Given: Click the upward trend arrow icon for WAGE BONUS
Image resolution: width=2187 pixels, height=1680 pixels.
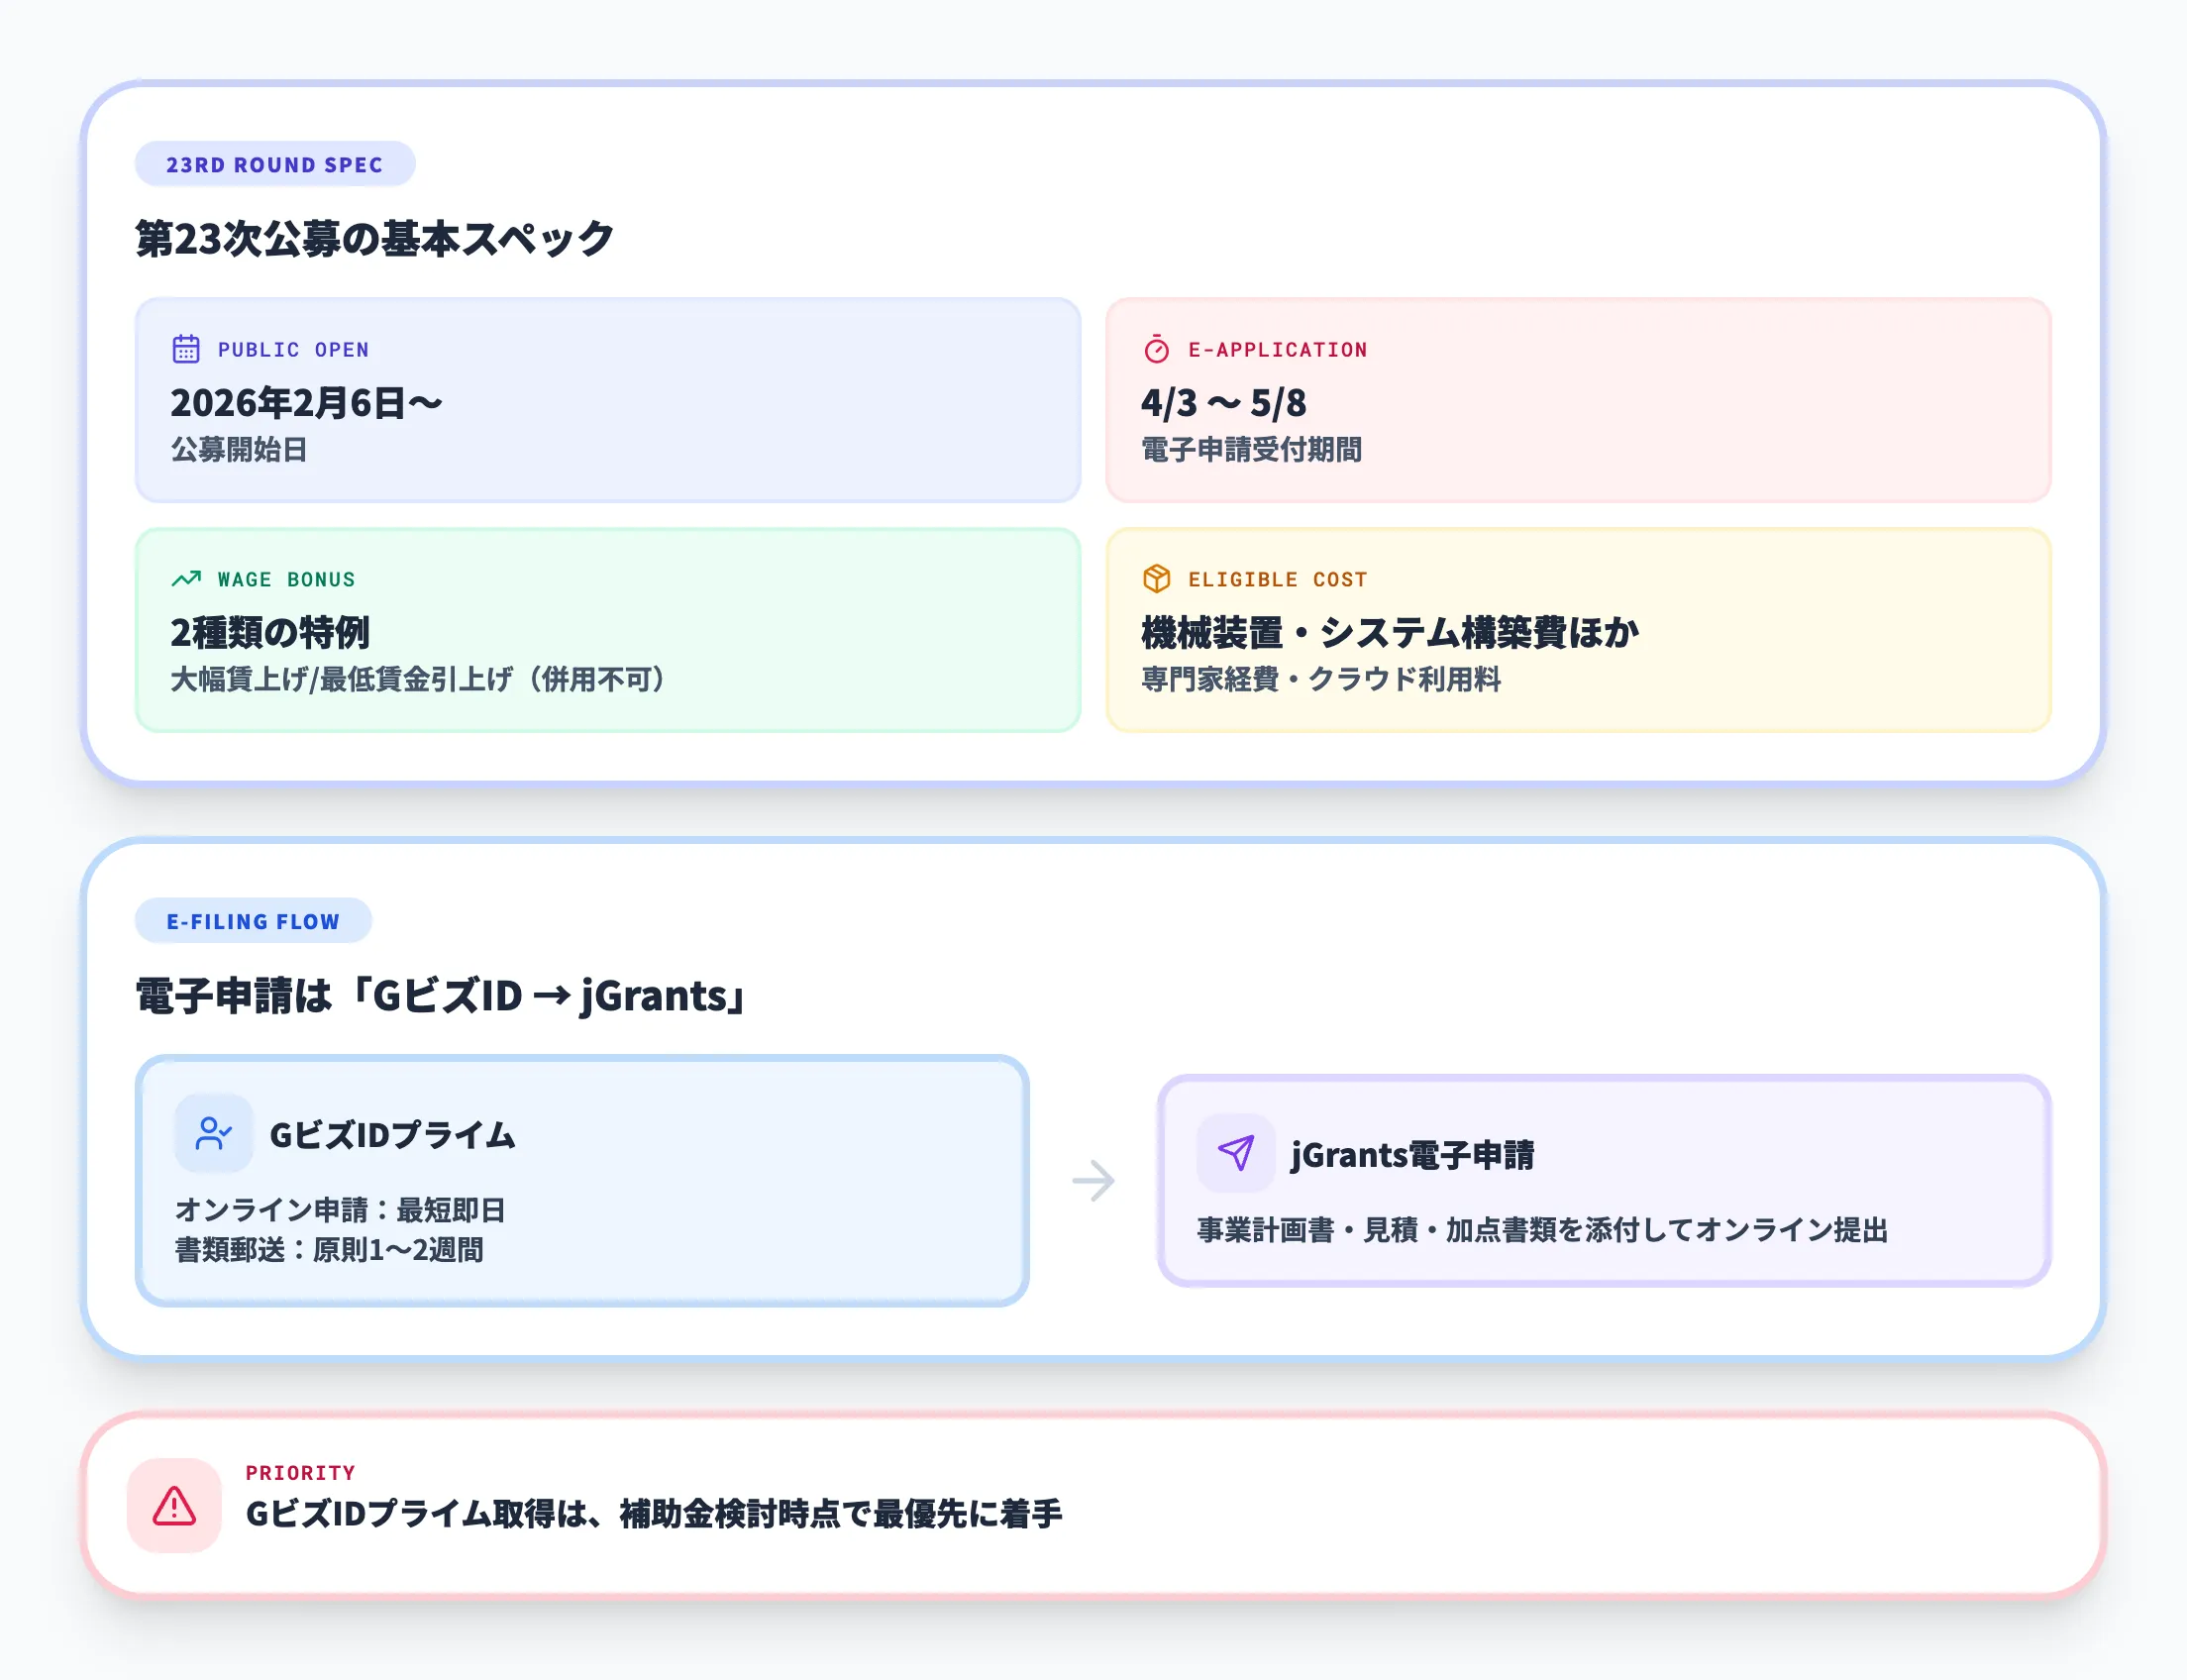Looking at the screenshot, I should (x=185, y=578).
